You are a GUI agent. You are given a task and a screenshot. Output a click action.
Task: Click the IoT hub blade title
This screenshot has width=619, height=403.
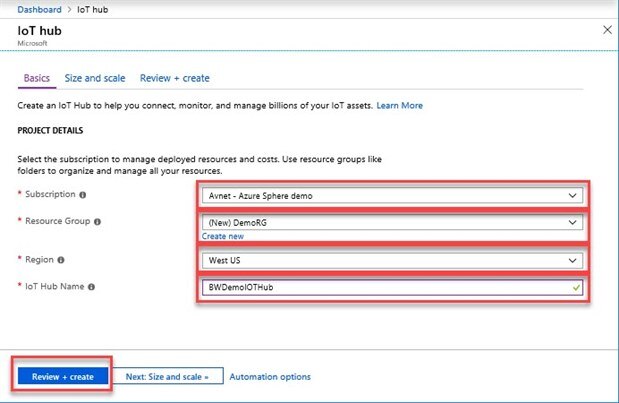click(x=39, y=31)
